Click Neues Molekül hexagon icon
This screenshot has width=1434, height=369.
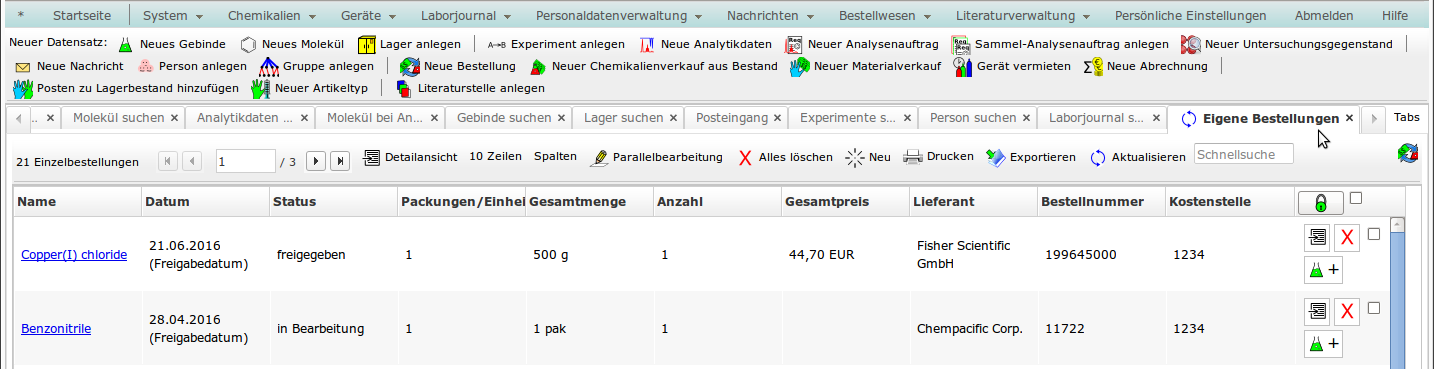(x=249, y=45)
